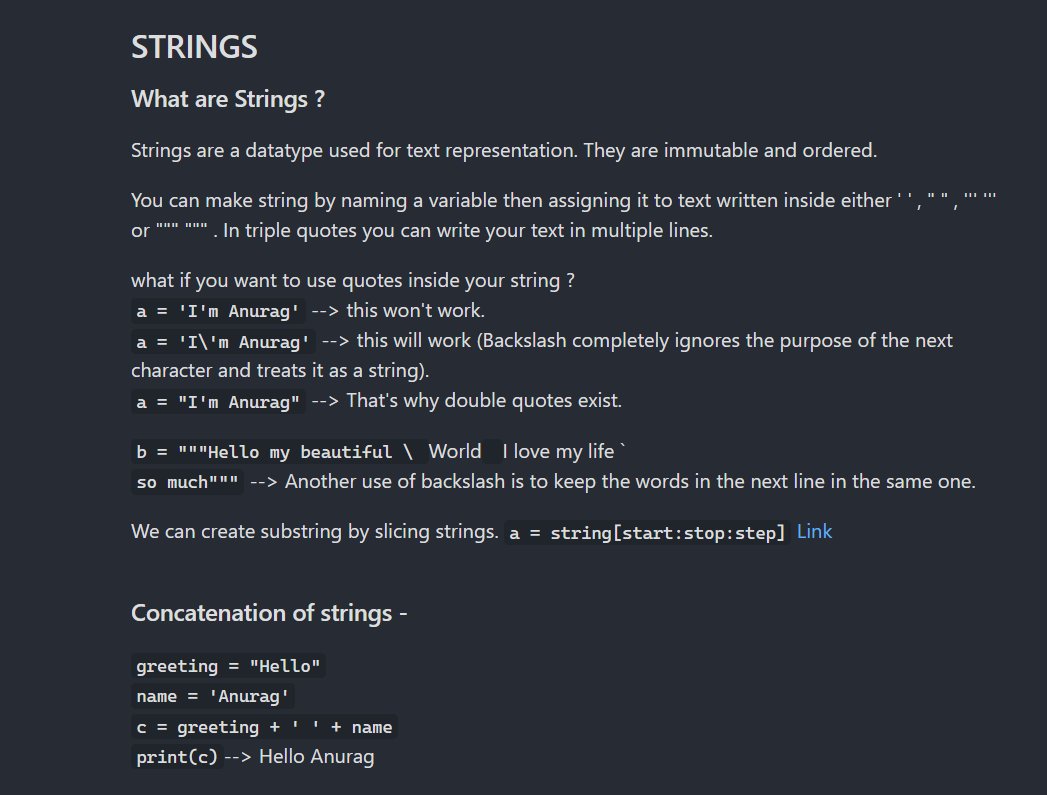Click the code a = string[start:stop:step]

pos(647,533)
